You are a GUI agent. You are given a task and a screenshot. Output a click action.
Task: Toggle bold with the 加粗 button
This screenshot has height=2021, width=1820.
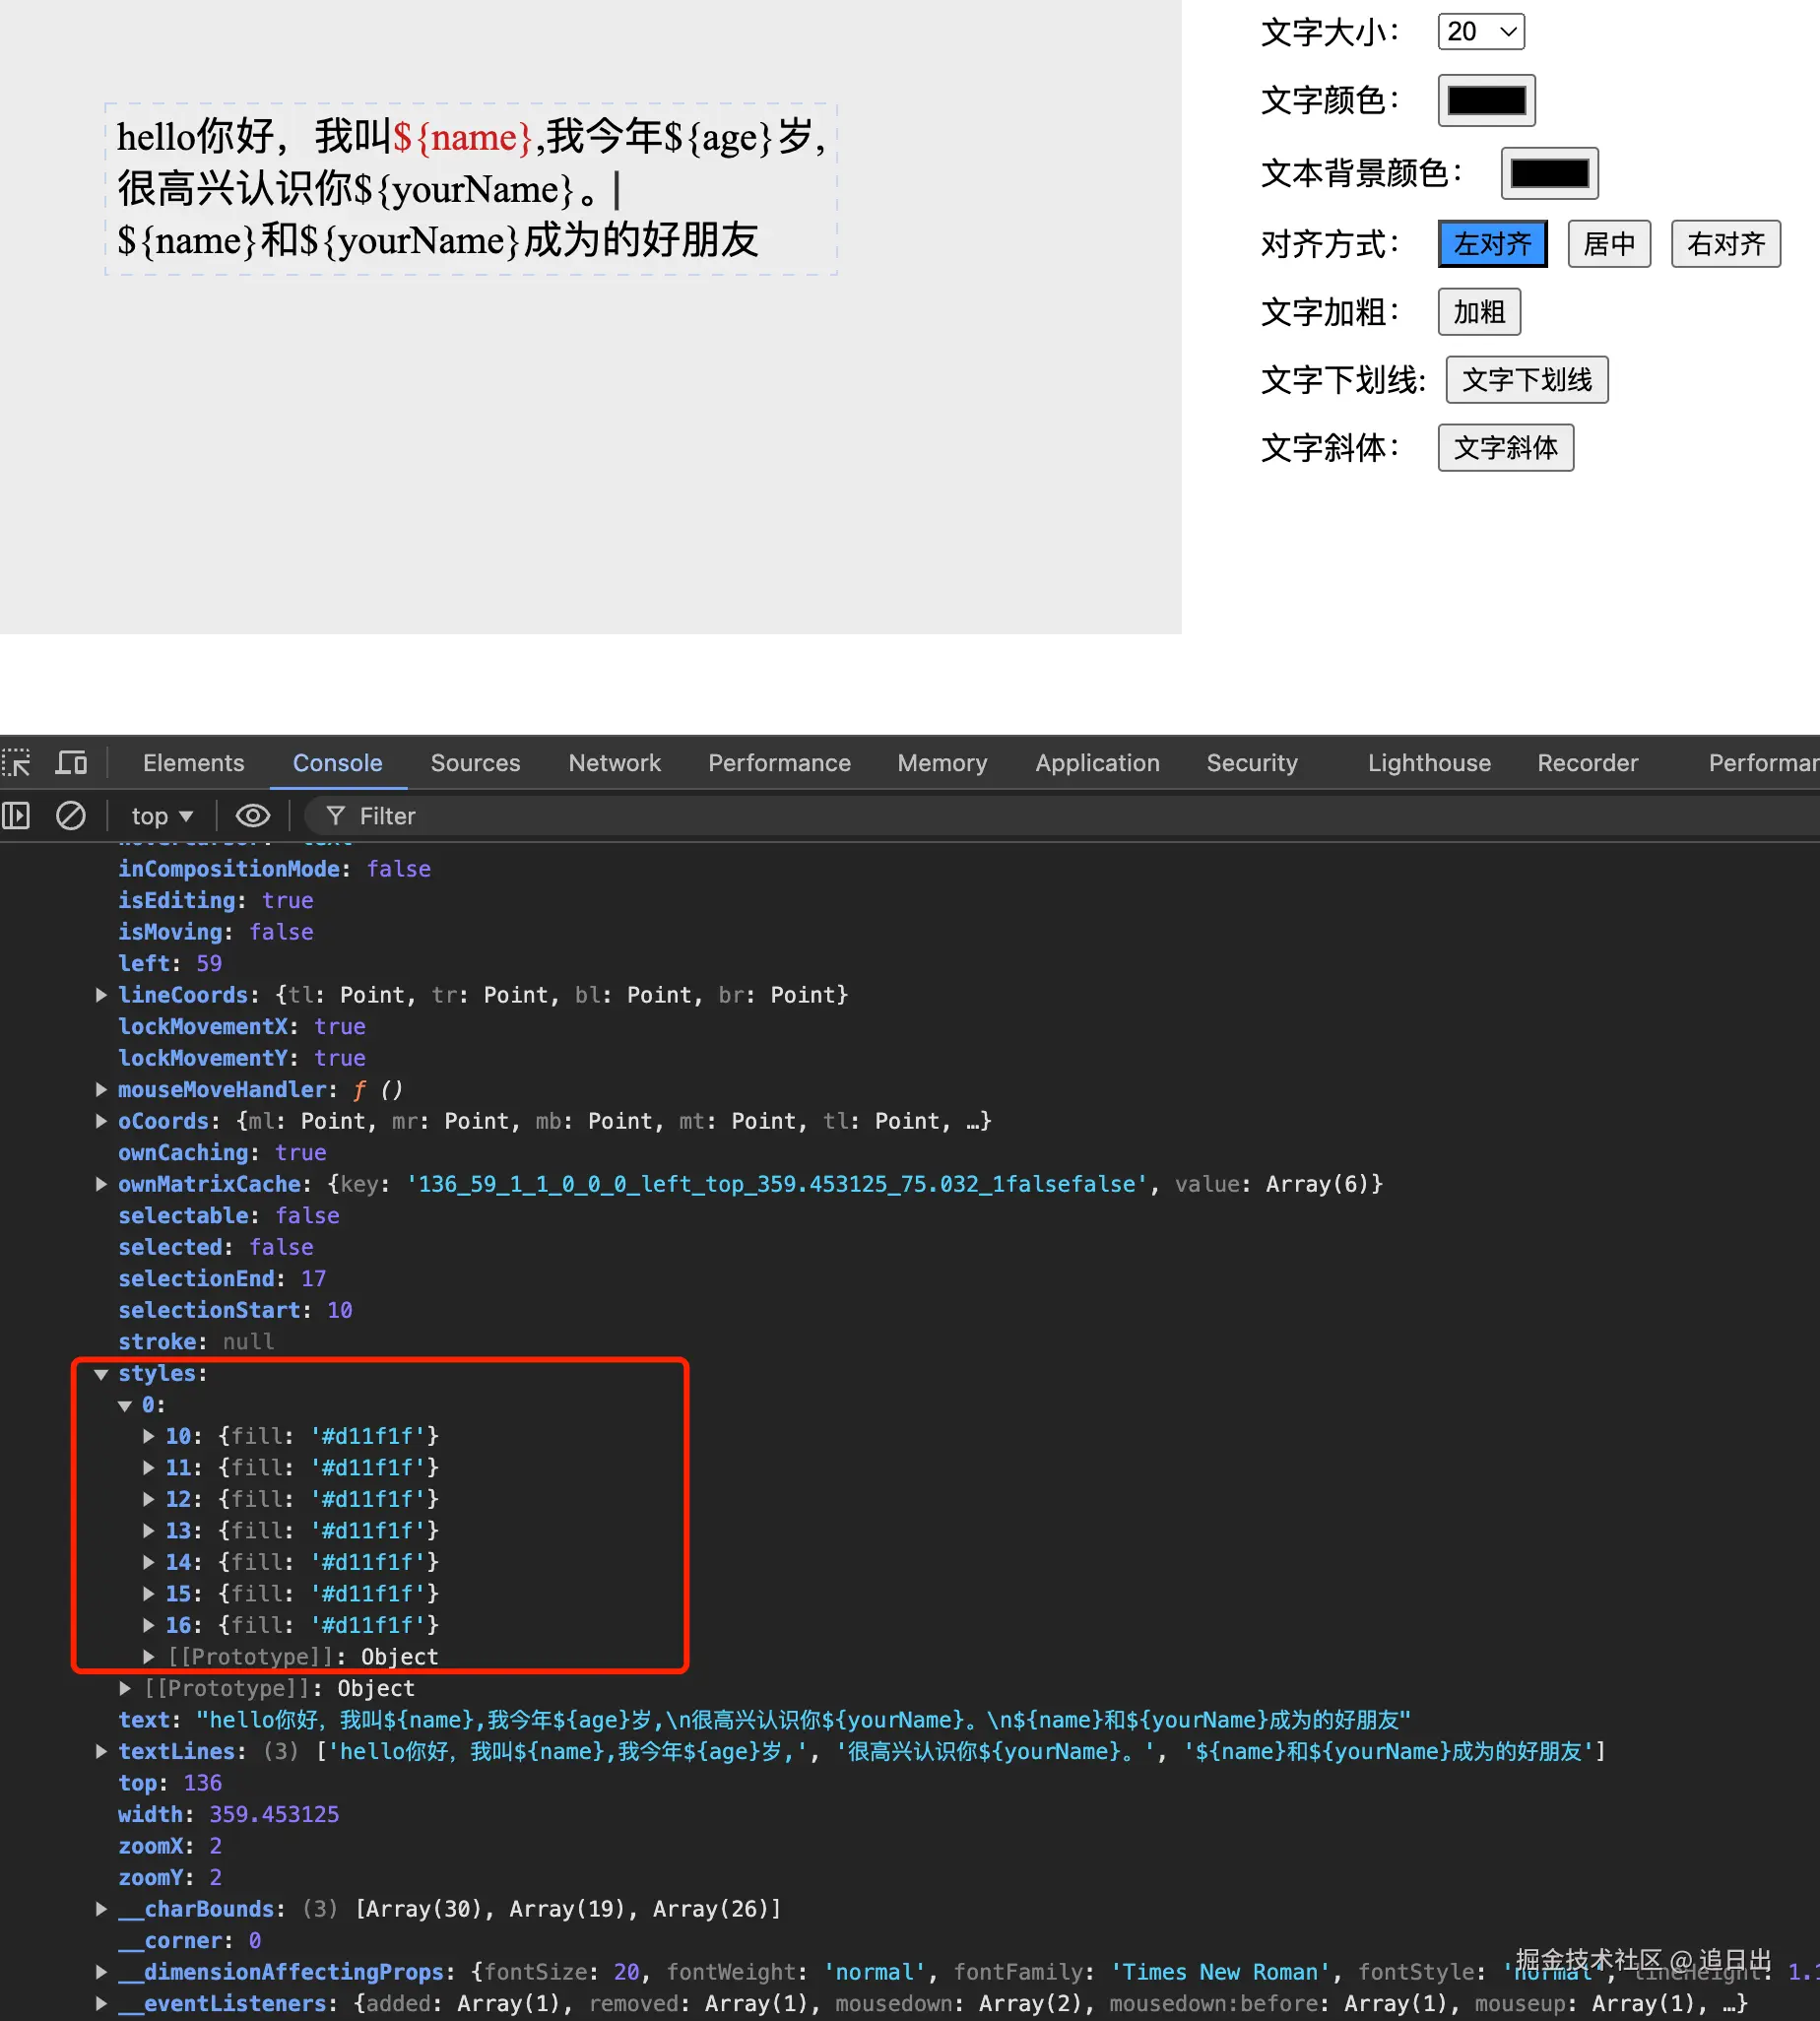click(1479, 312)
